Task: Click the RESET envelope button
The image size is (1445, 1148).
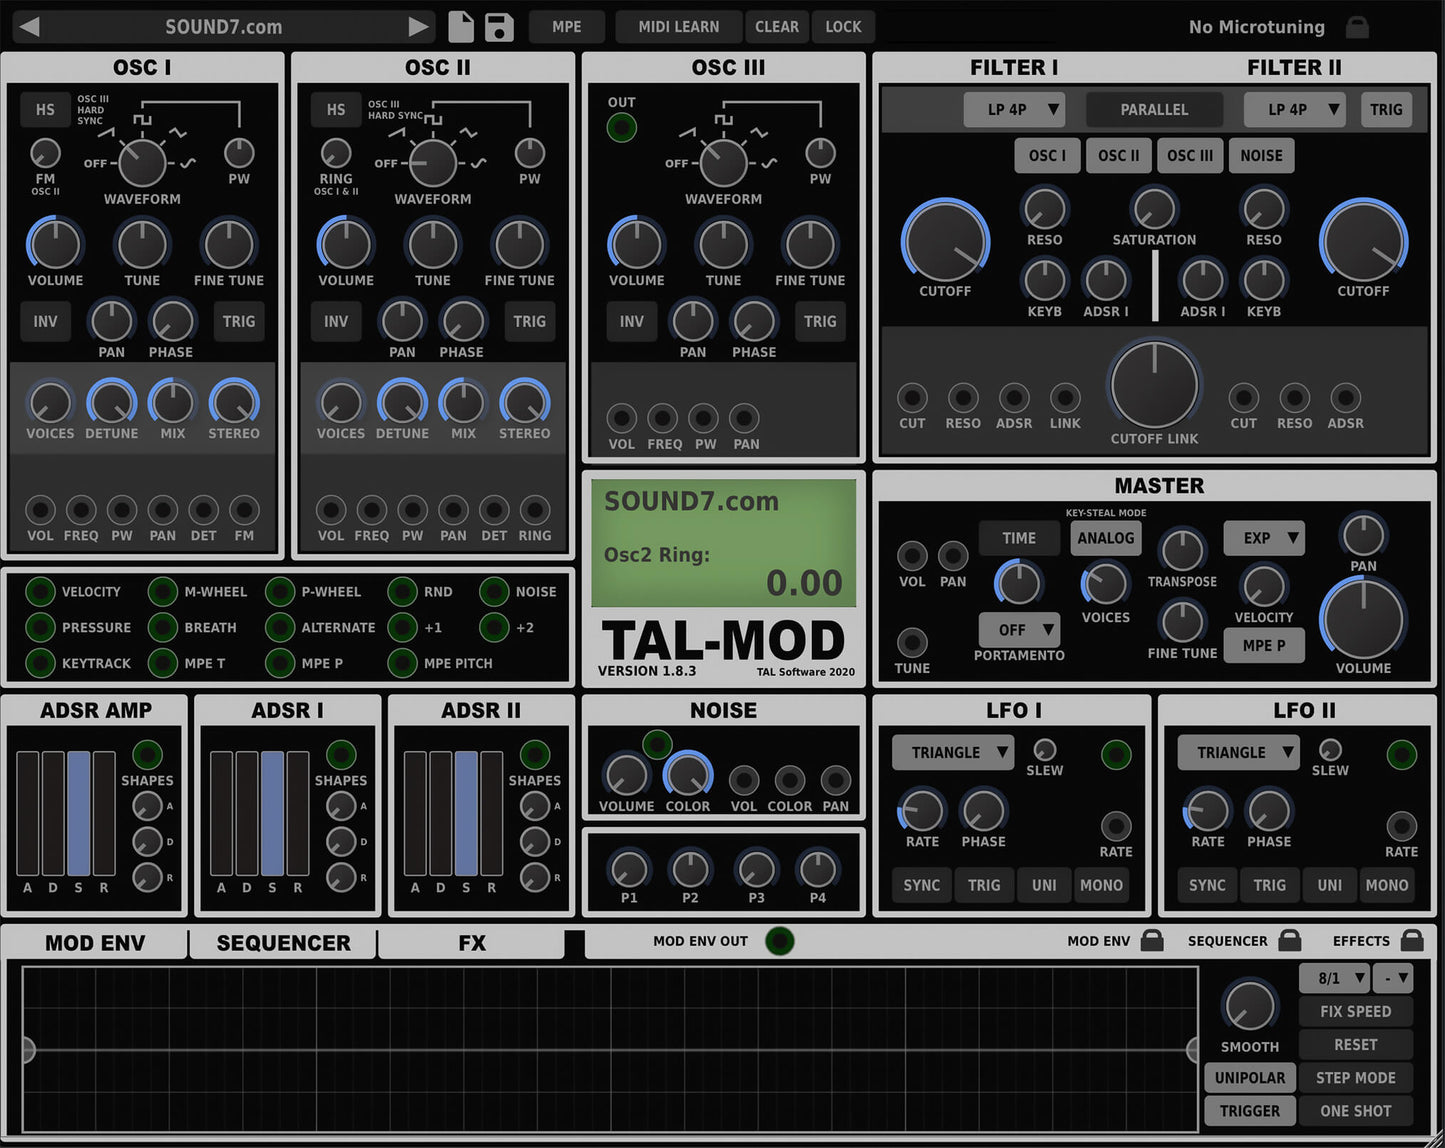Action: pos(1355,1044)
